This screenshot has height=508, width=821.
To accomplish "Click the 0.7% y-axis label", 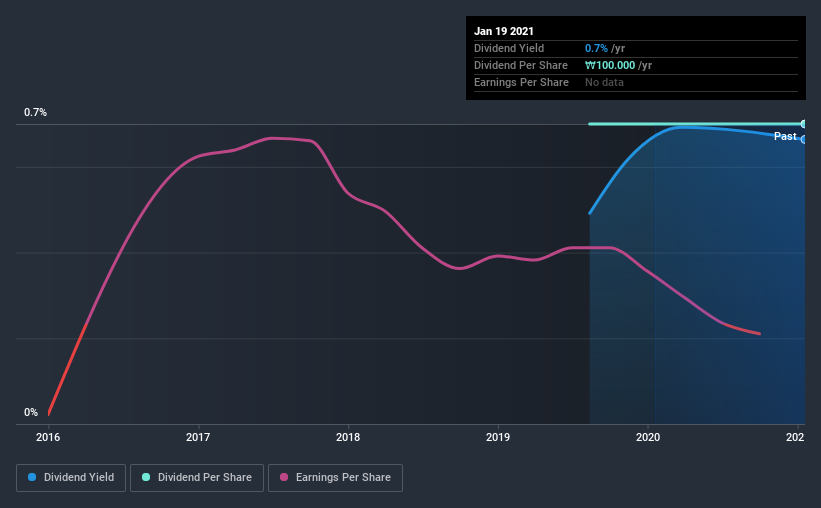I will [35, 112].
